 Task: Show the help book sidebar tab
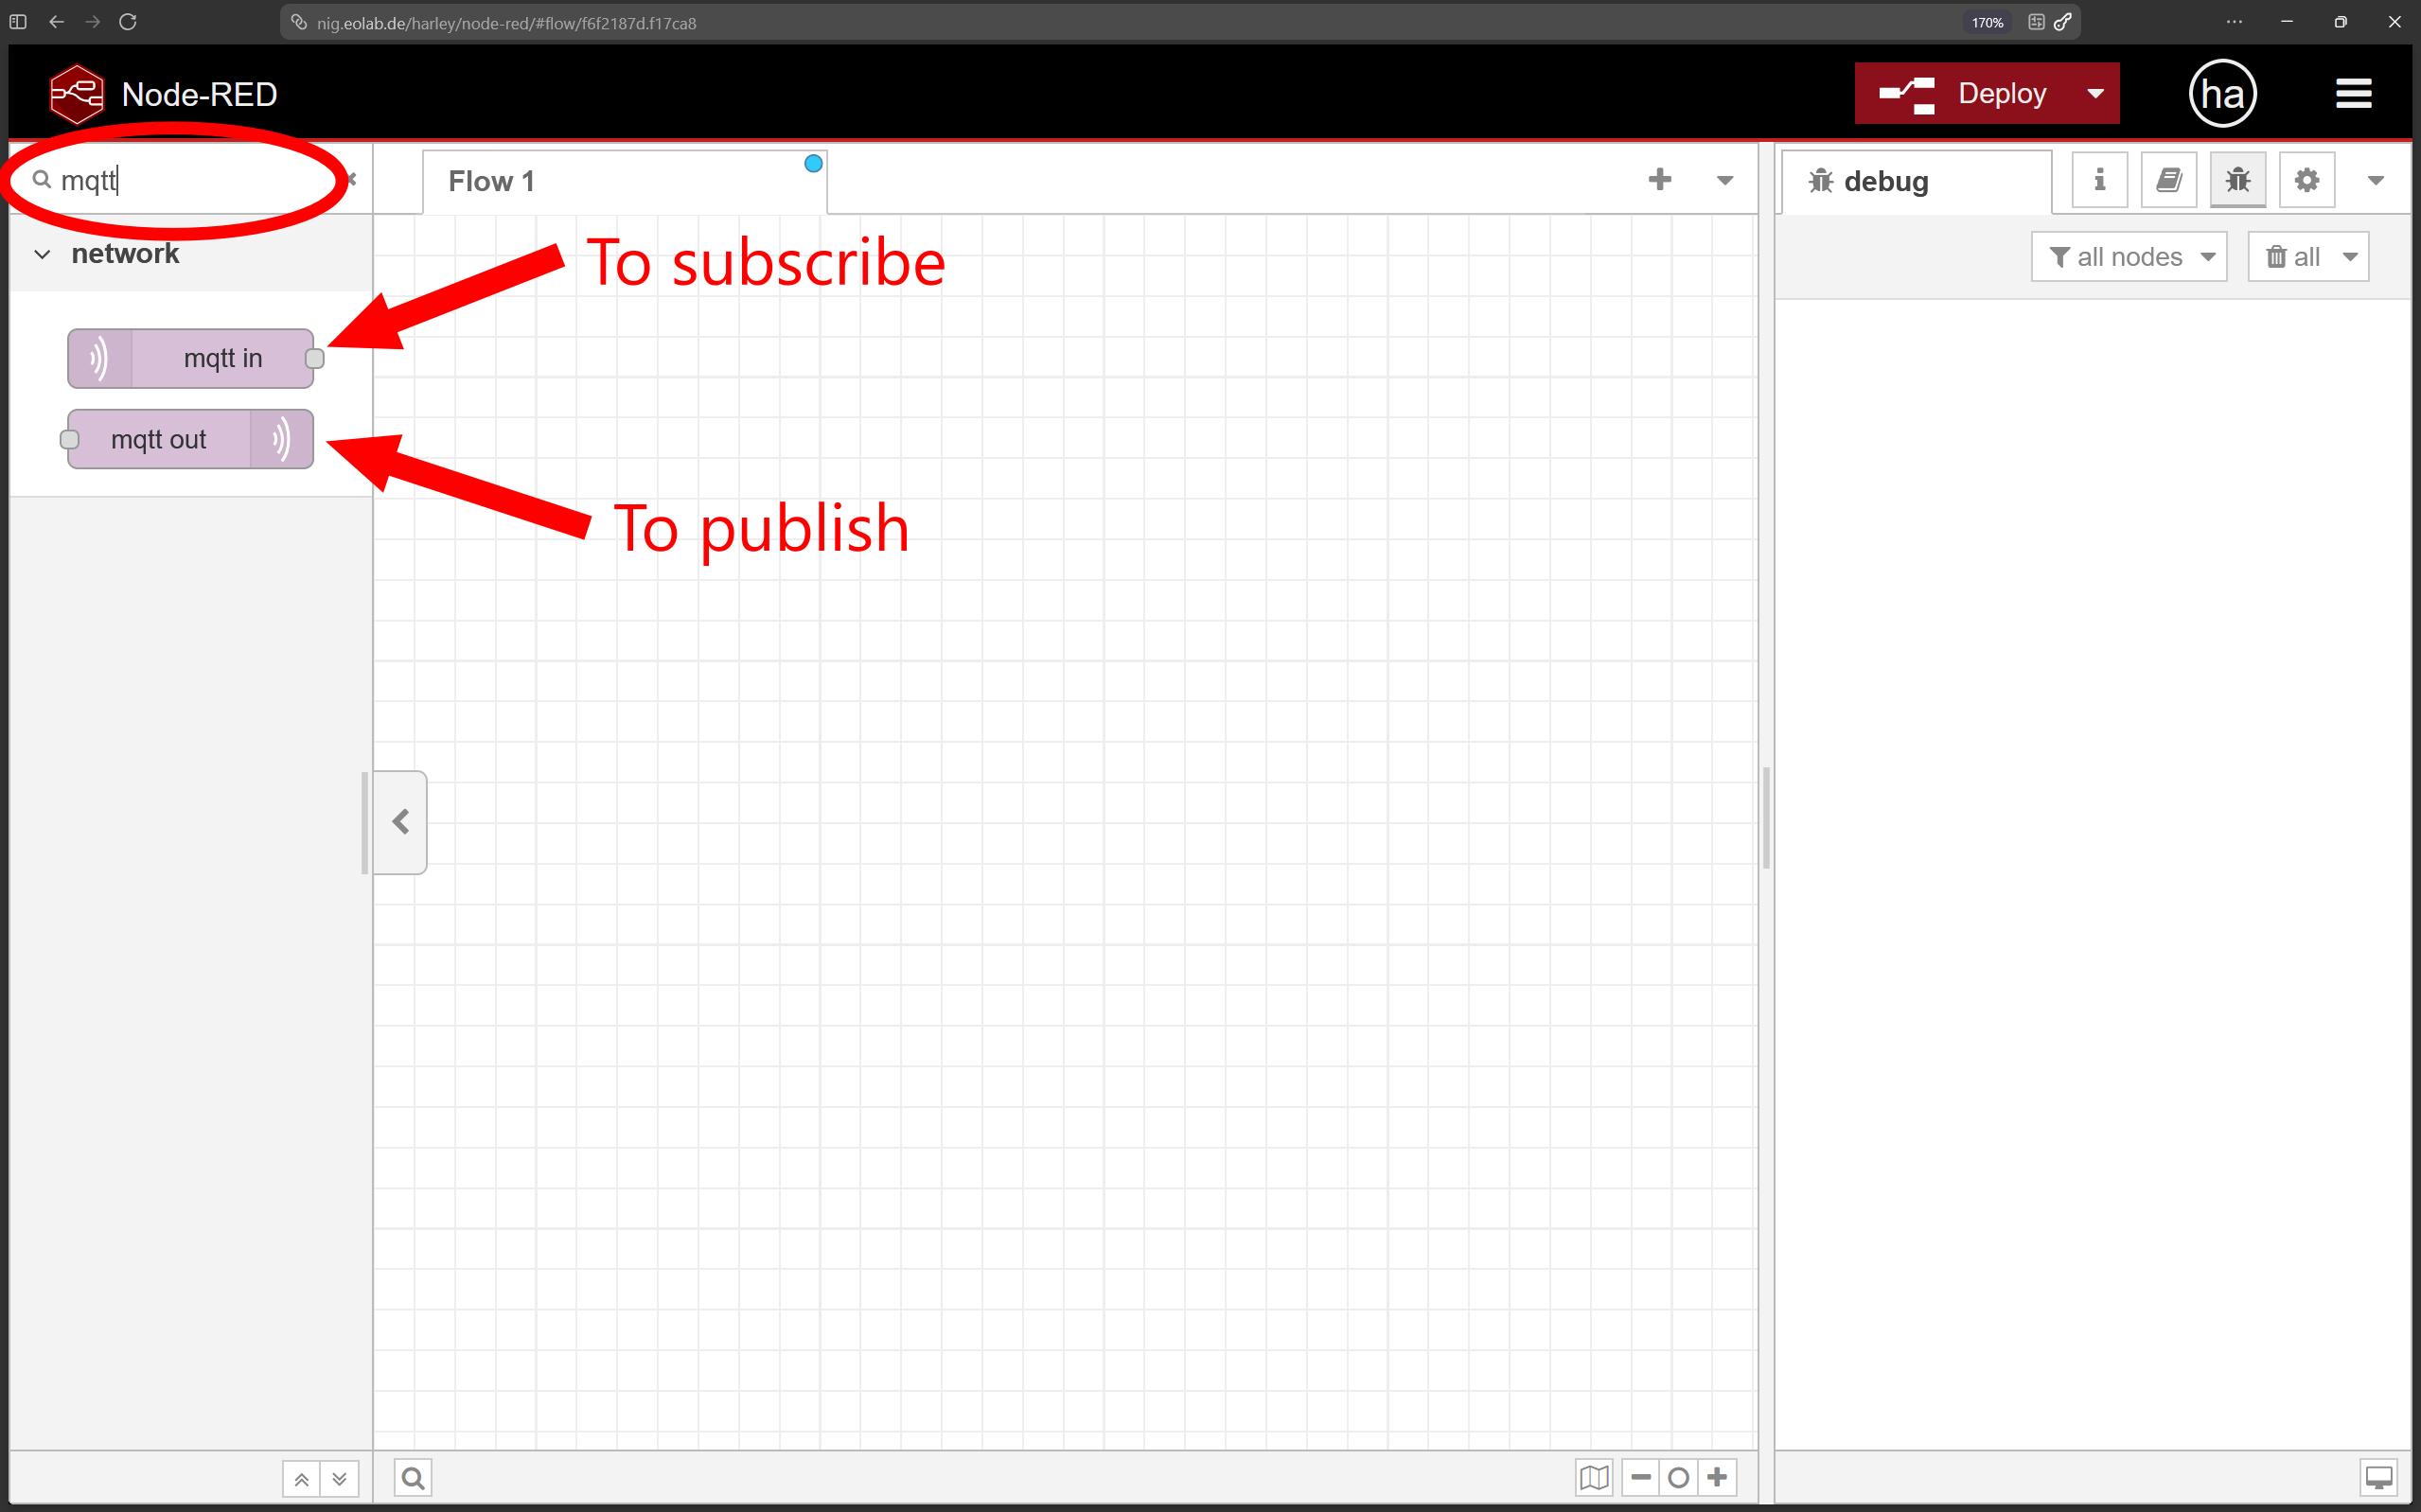[2168, 180]
